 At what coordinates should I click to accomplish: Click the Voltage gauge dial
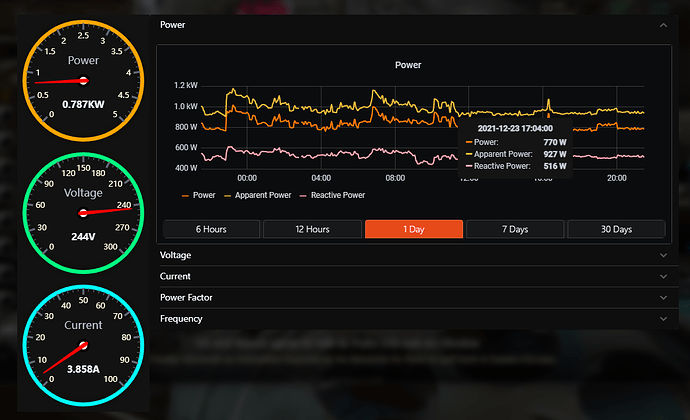[x=83, y=213]
